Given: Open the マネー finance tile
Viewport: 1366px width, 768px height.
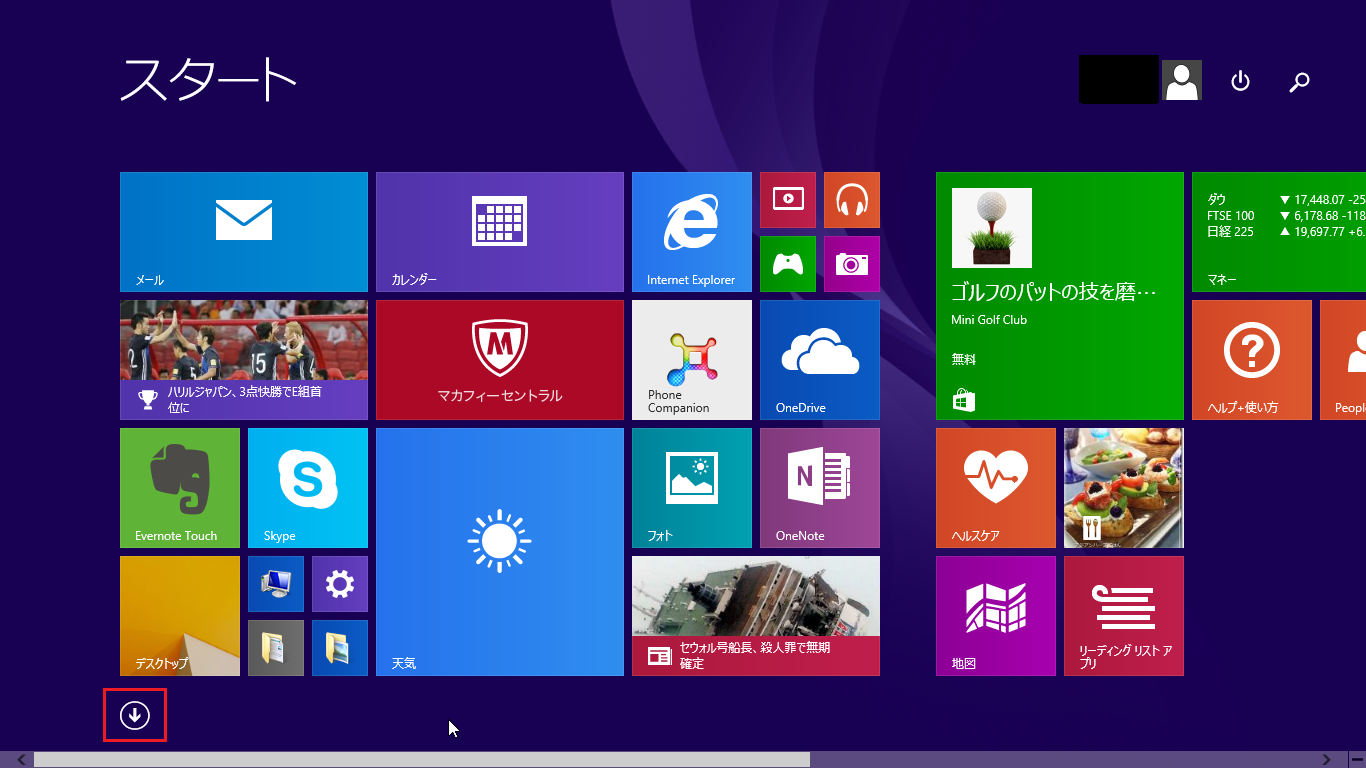Looking at the screenshot, I should [x=1279, y=232].
